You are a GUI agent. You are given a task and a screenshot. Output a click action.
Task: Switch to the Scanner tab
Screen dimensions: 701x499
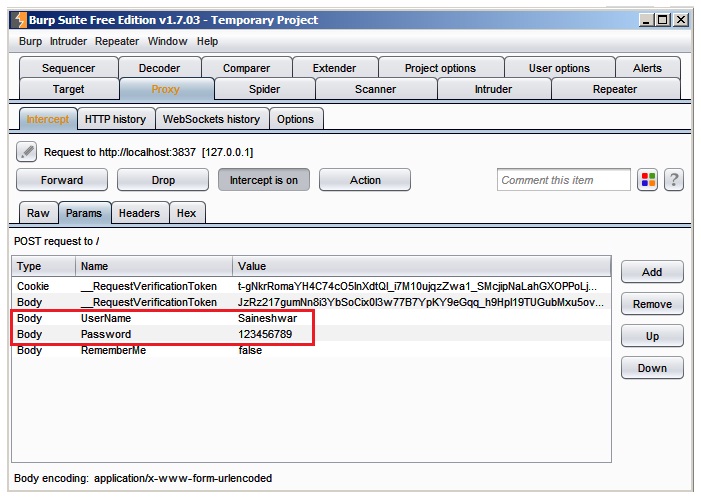(376, 89)
